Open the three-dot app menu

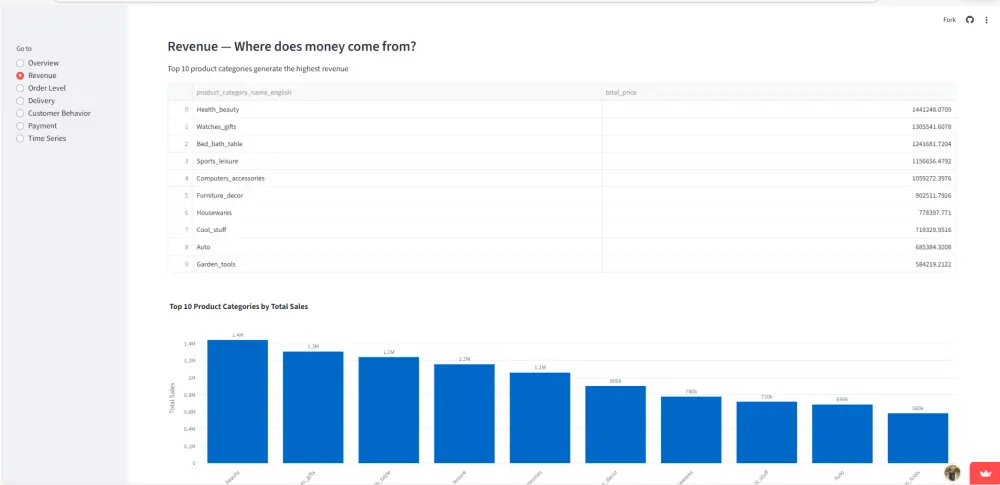pyautogui.click(x=987, y=20)
